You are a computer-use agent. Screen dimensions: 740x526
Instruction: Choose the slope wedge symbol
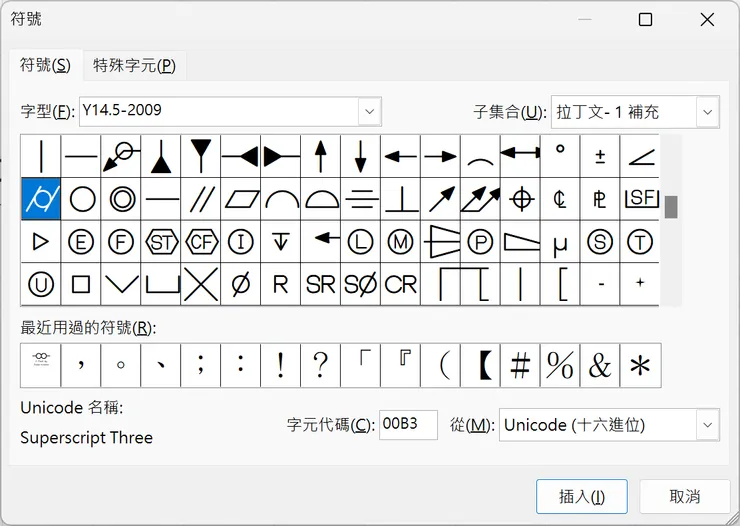pyautogui.click(x=520, y=242)
